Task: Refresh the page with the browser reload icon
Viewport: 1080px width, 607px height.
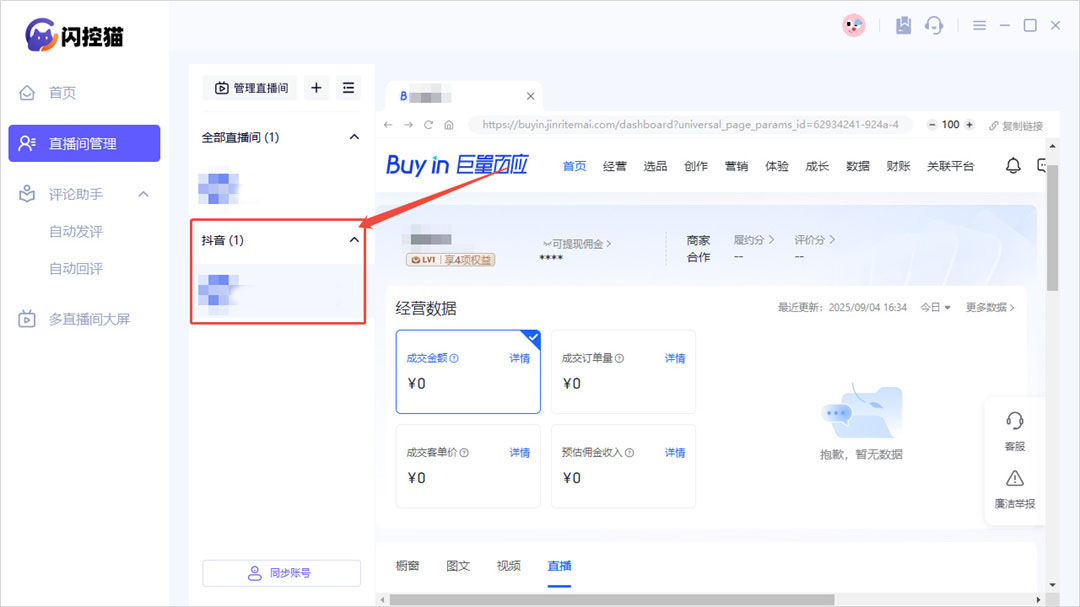Action: pos(428,124)
